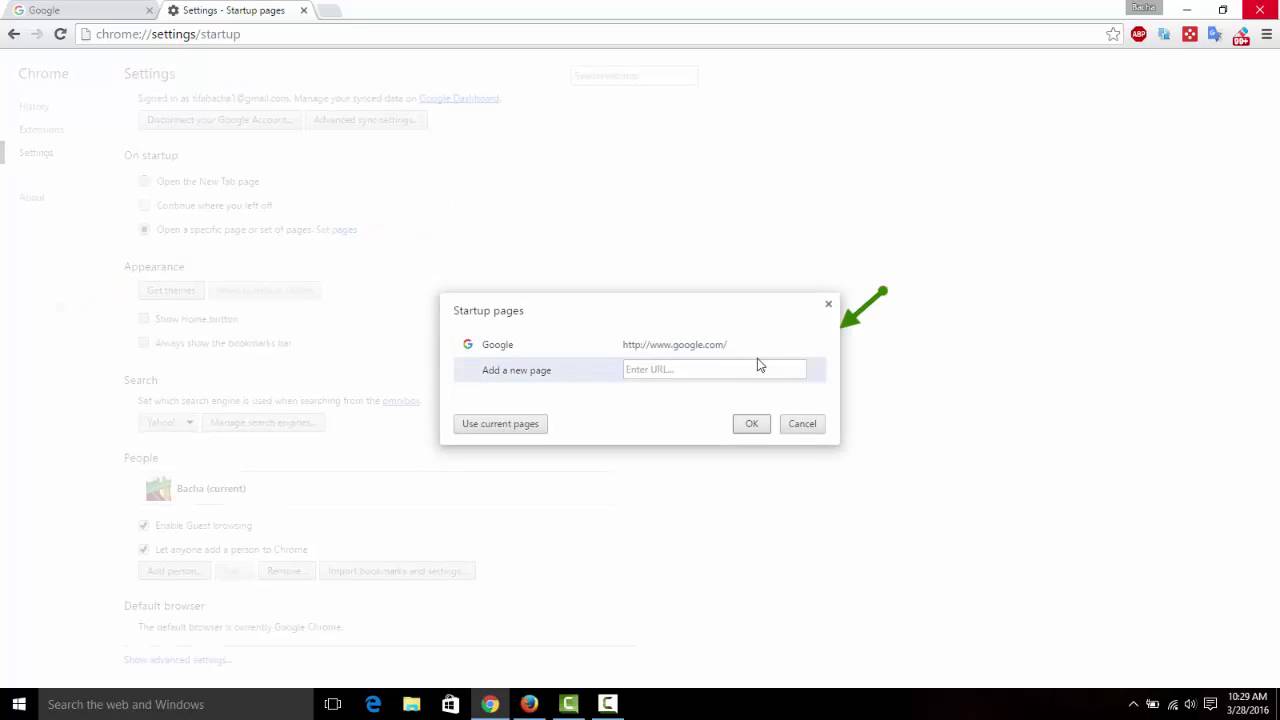
Task: Confirm the dialog with OK
Action: 751,424
